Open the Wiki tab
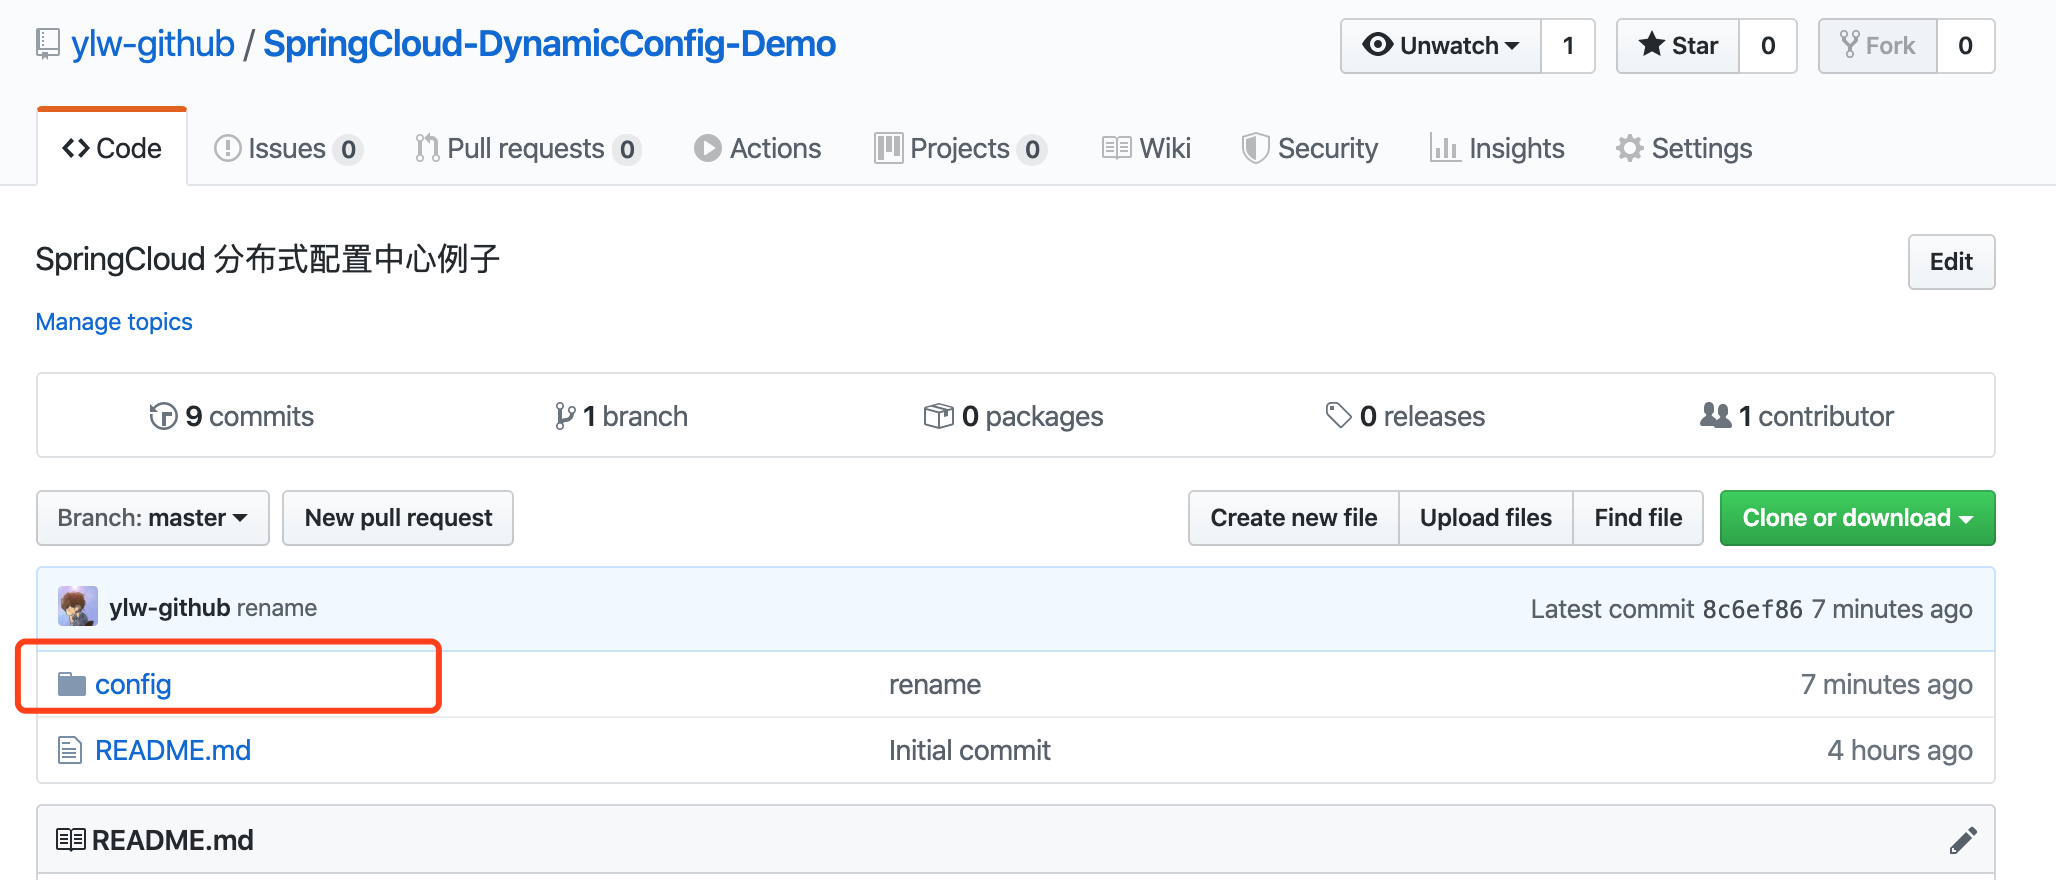The height and width of the screenshot is (880, 2056). pos(1146,148)
